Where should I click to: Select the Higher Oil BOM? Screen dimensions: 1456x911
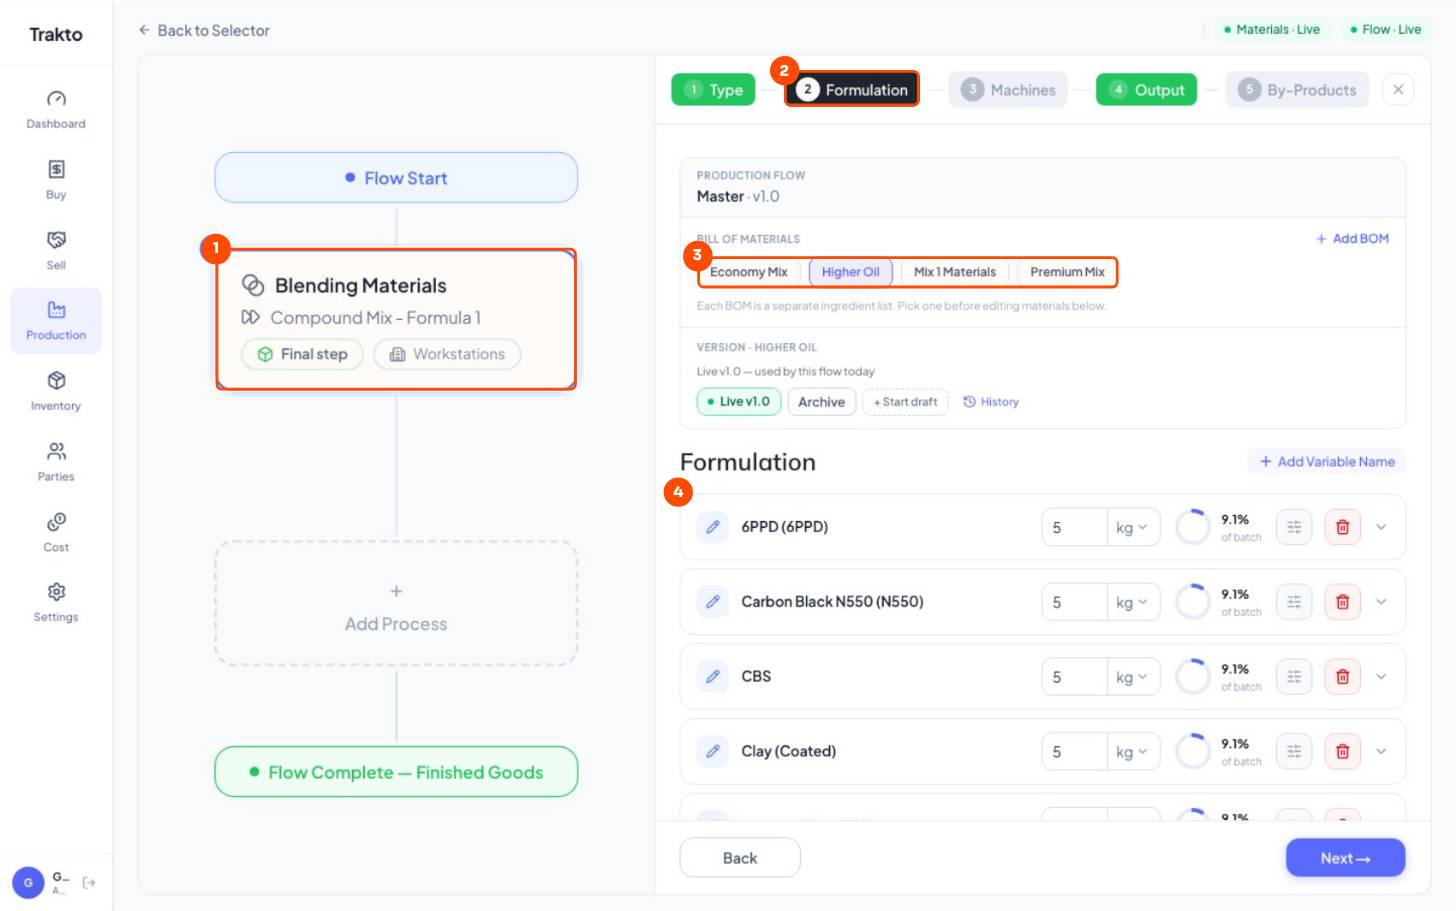(x=851, y=272)
